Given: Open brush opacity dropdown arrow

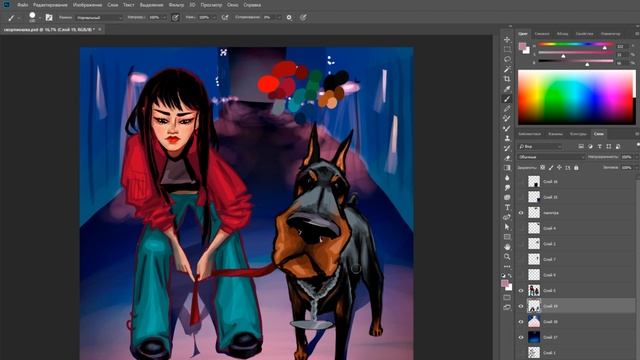Looking at the screenshot, I should 164,18.
